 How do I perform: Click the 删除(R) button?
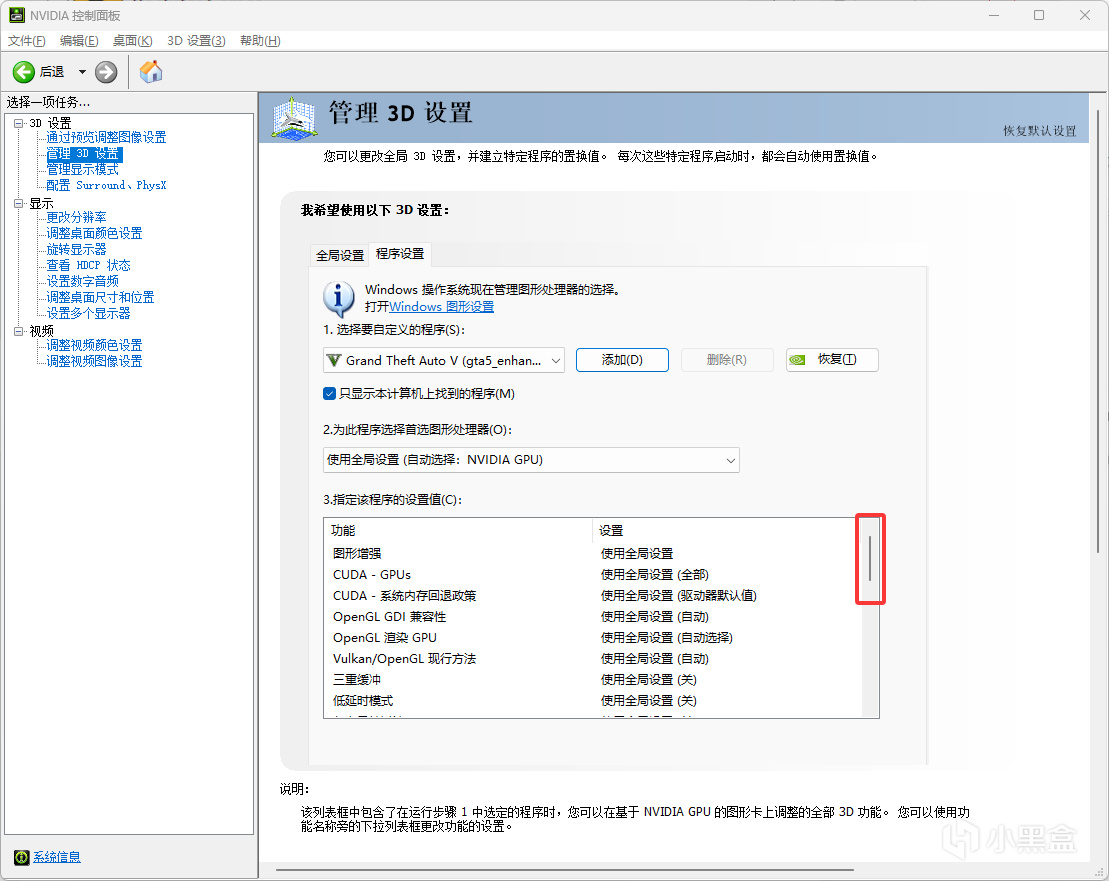point(726,360)
